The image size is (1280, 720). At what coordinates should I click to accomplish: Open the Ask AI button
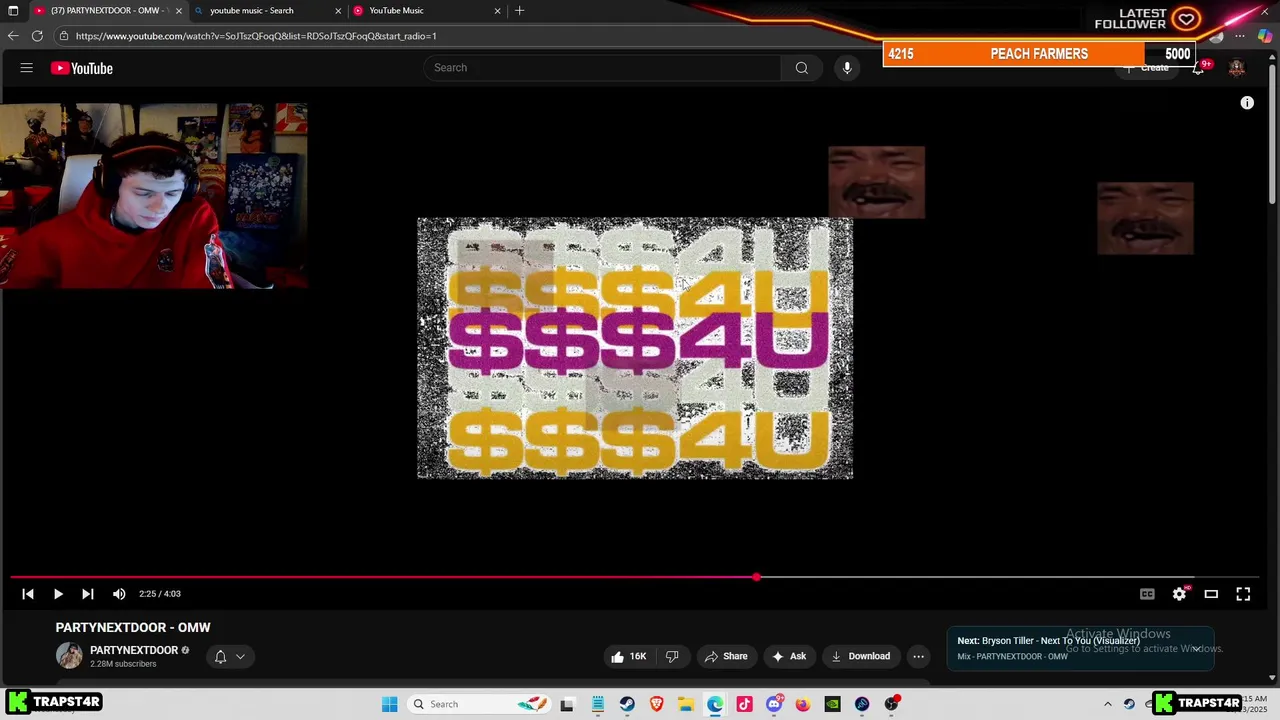(x=789, y=656)
